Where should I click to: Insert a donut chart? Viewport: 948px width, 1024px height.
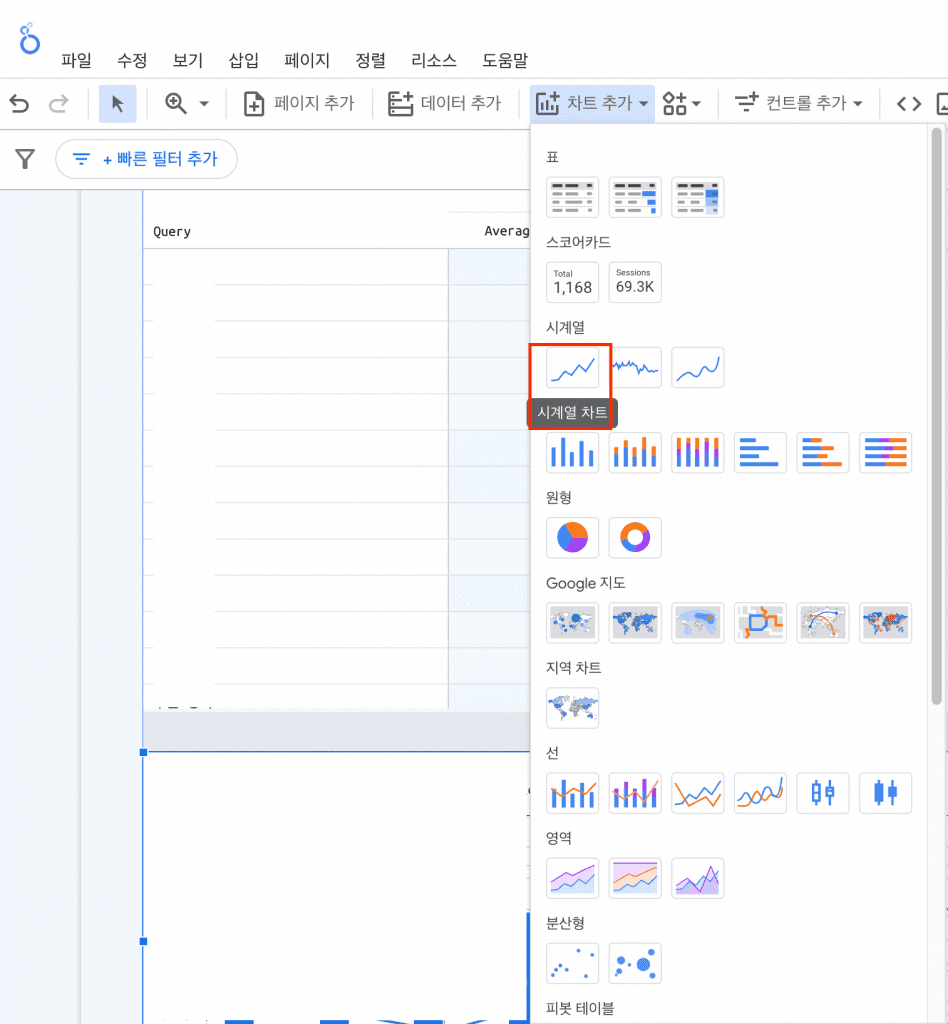[635, 538]
